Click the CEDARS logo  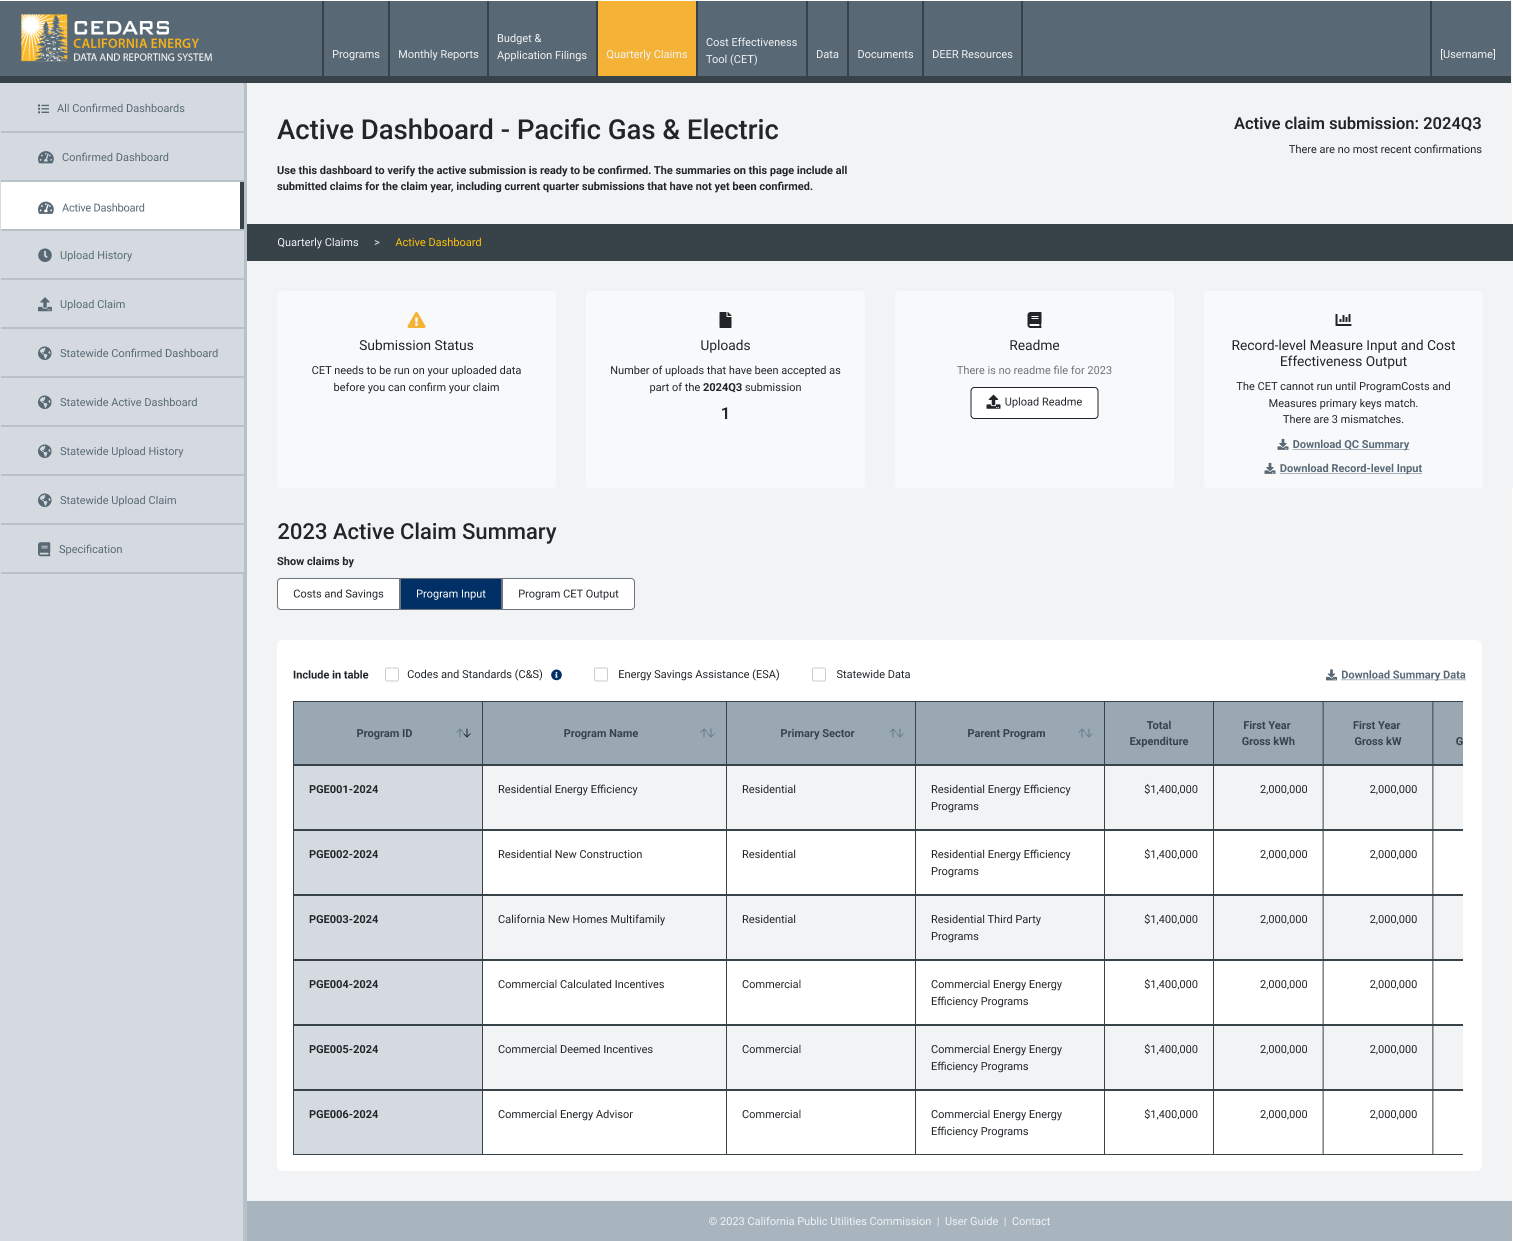coord(117,39)
